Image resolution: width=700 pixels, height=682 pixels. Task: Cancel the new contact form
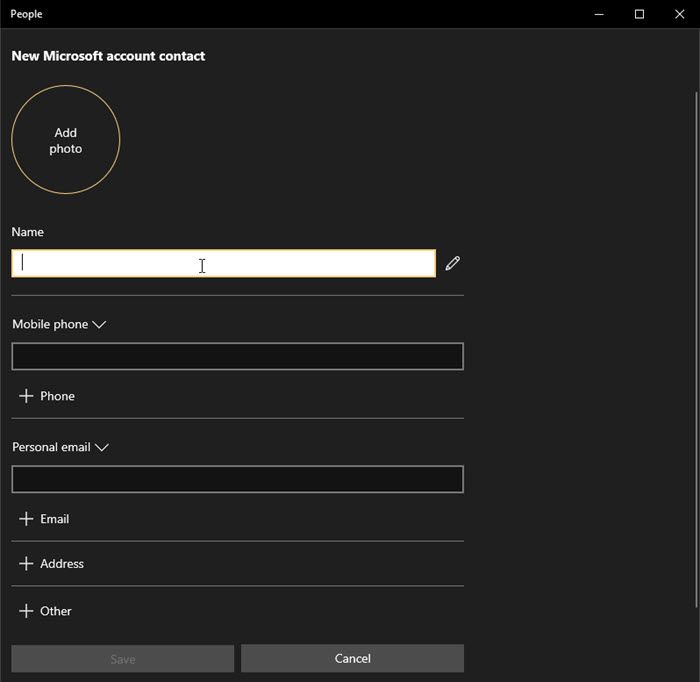(x=352, y=658)
